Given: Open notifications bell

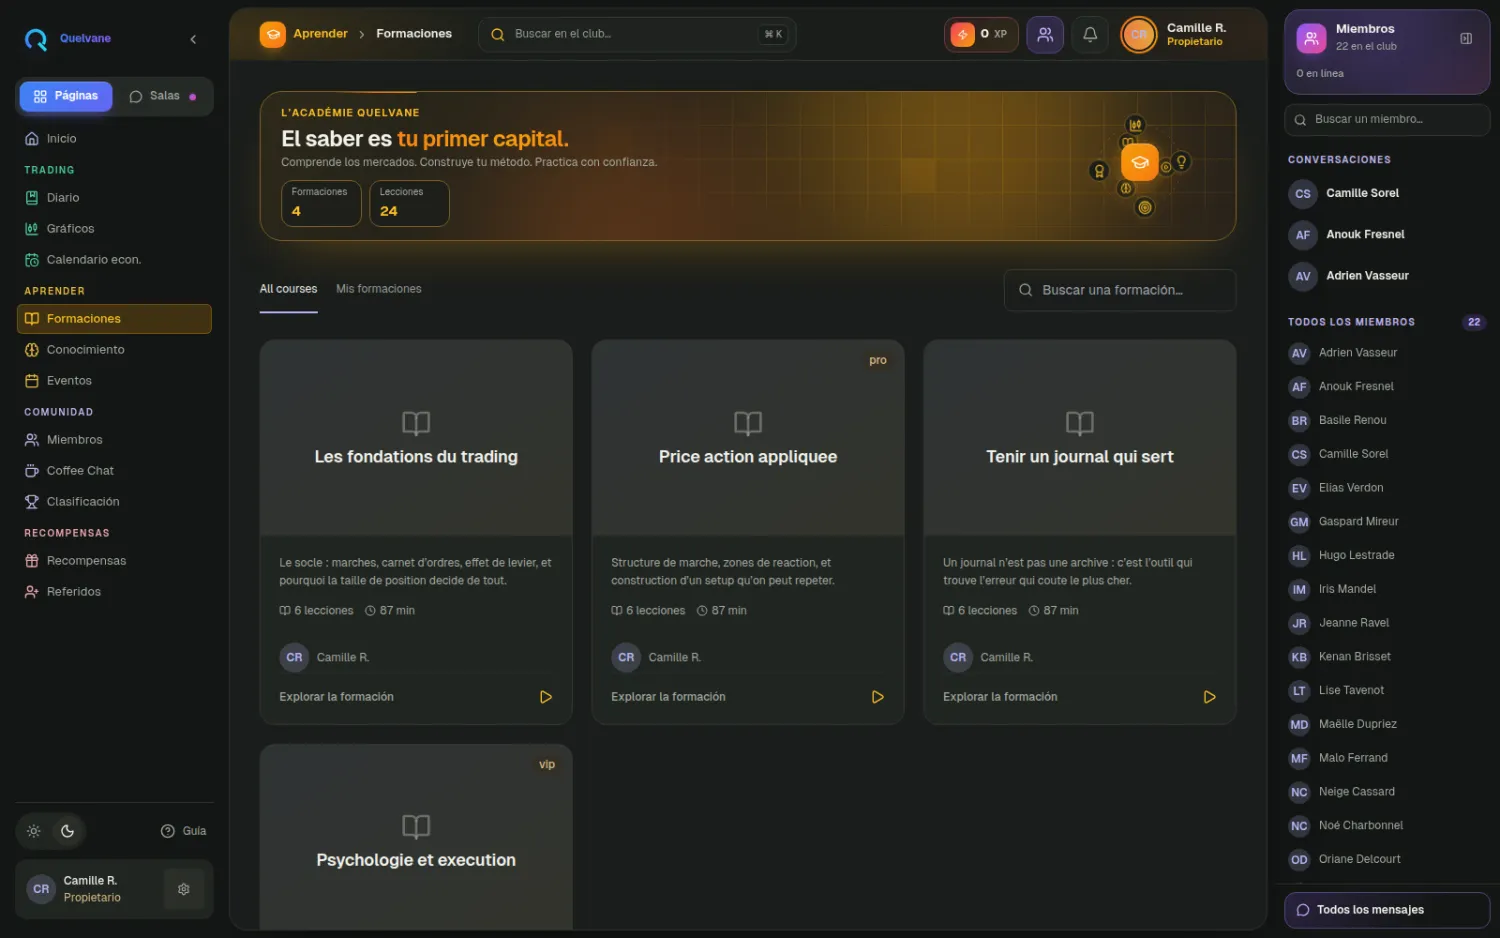Looking at the screenshot, I should pos(1090,34).
